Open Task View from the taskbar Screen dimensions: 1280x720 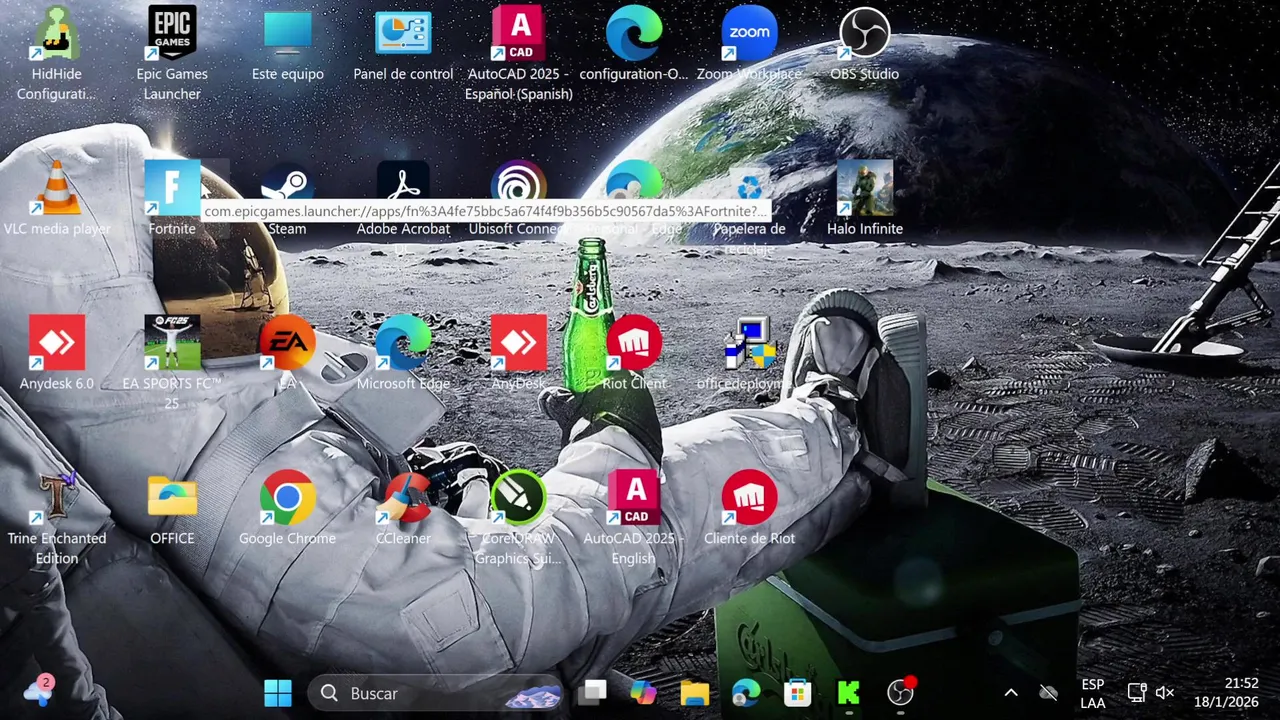click(x=594, y=693)
